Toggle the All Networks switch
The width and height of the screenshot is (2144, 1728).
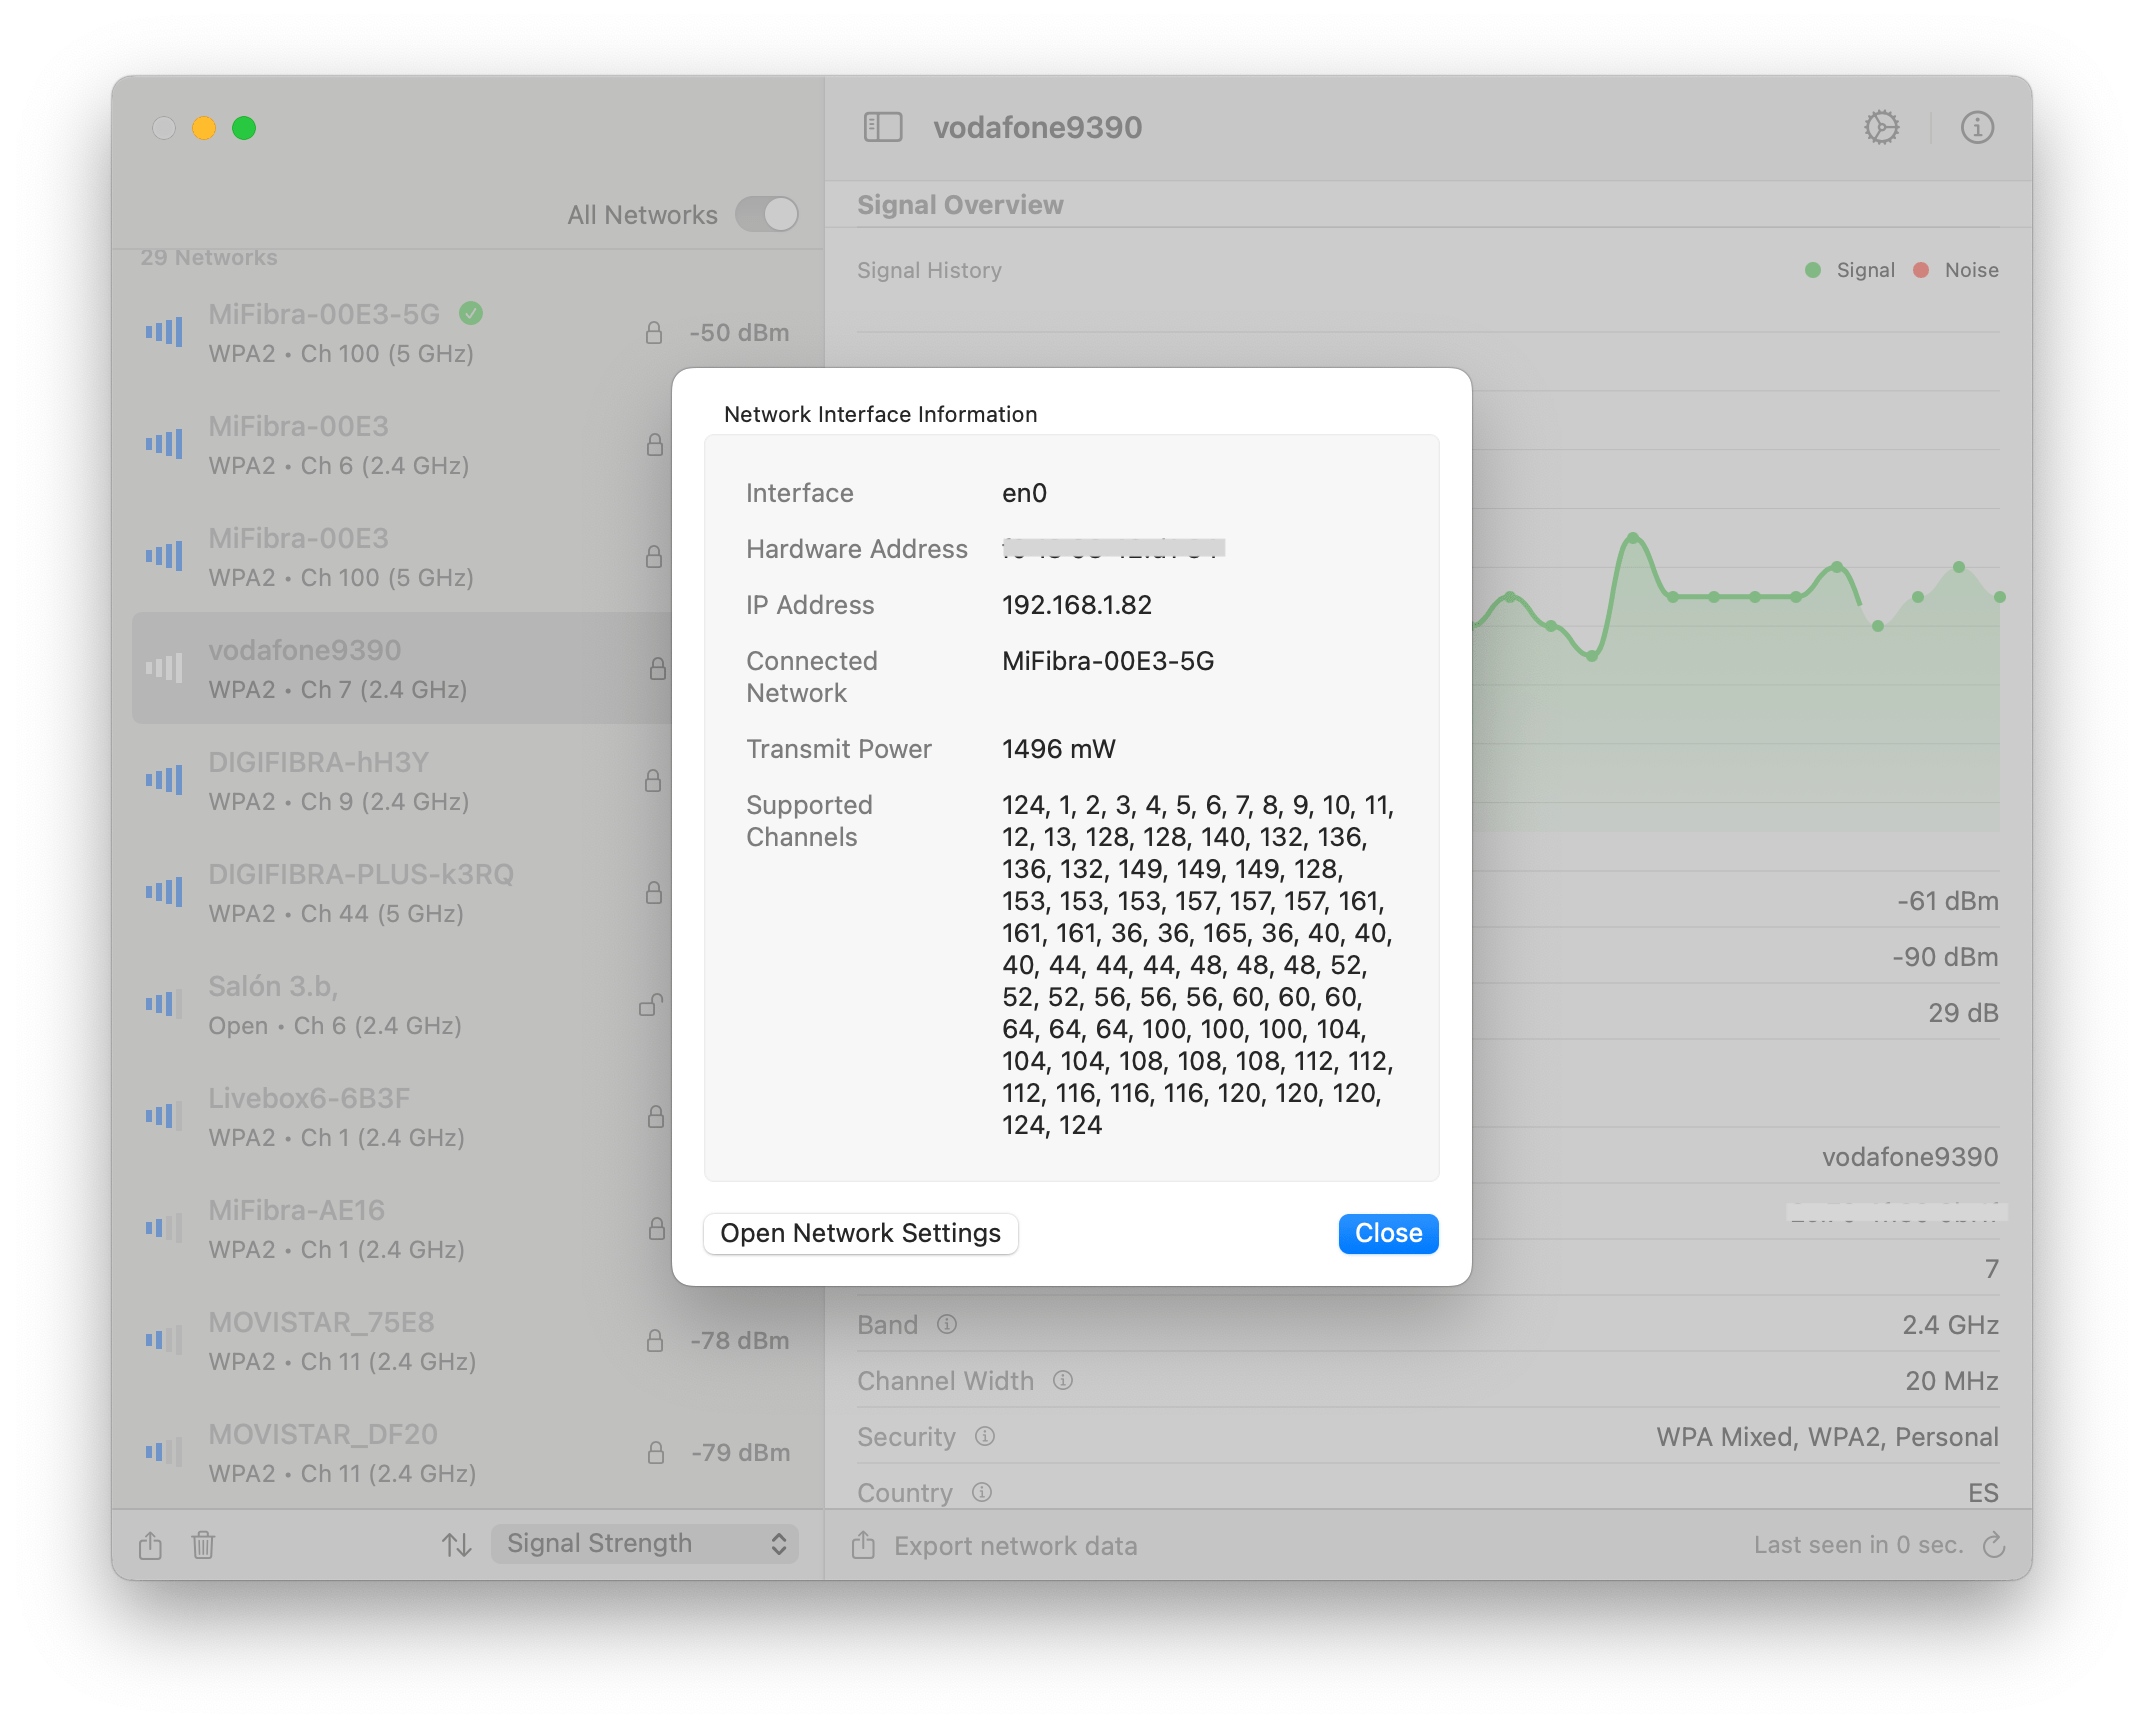click(767, 214)
